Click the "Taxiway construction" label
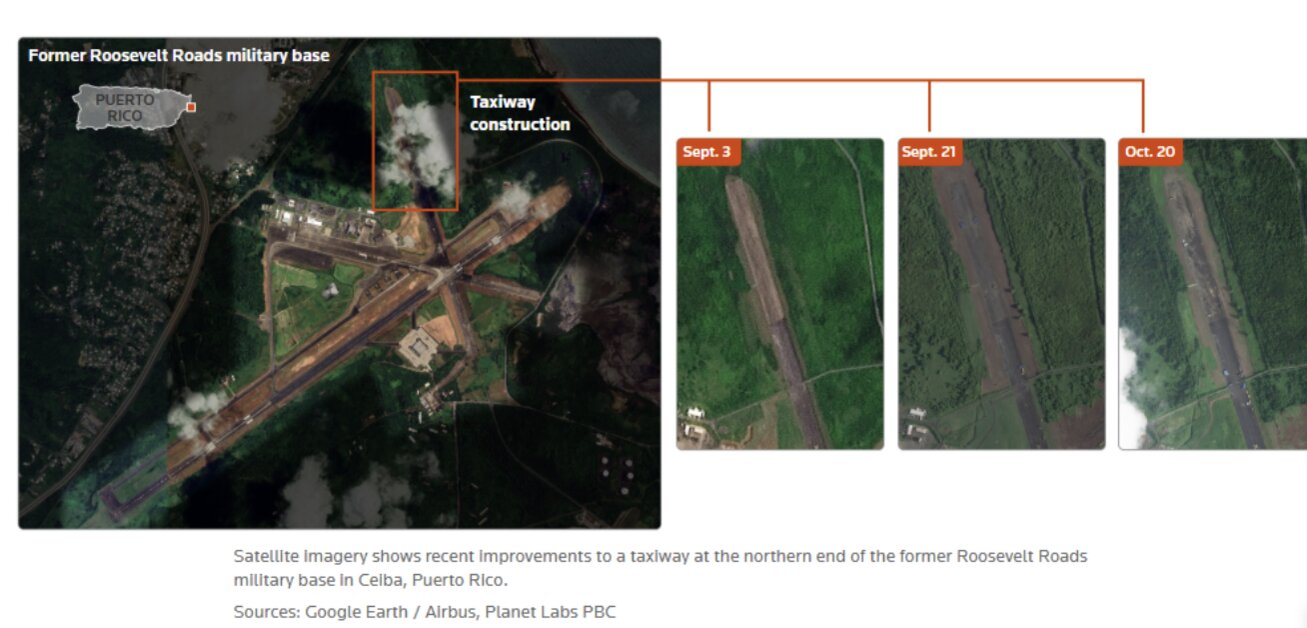 (x=519, y=113)
